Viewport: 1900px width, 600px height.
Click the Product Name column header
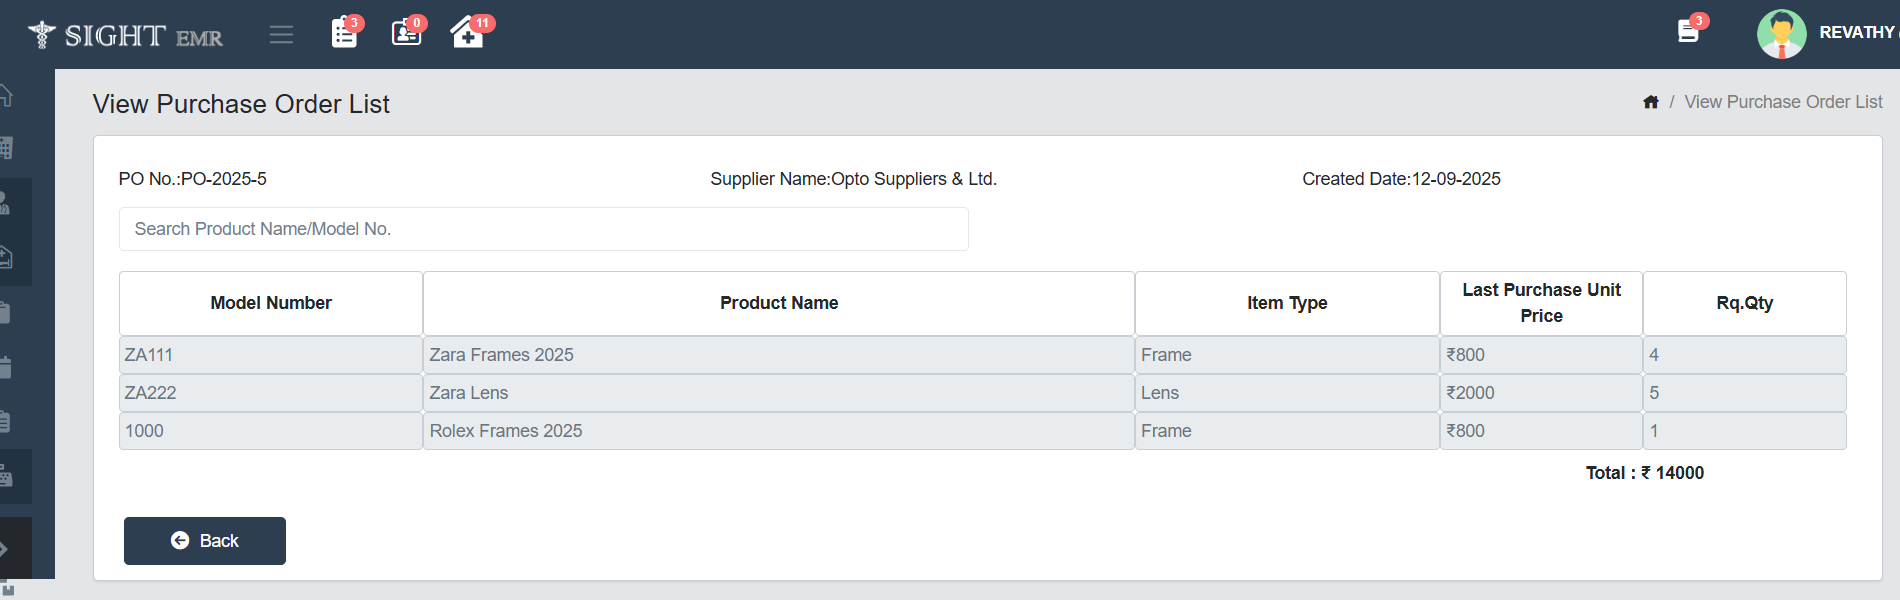[x=779, y=303]
